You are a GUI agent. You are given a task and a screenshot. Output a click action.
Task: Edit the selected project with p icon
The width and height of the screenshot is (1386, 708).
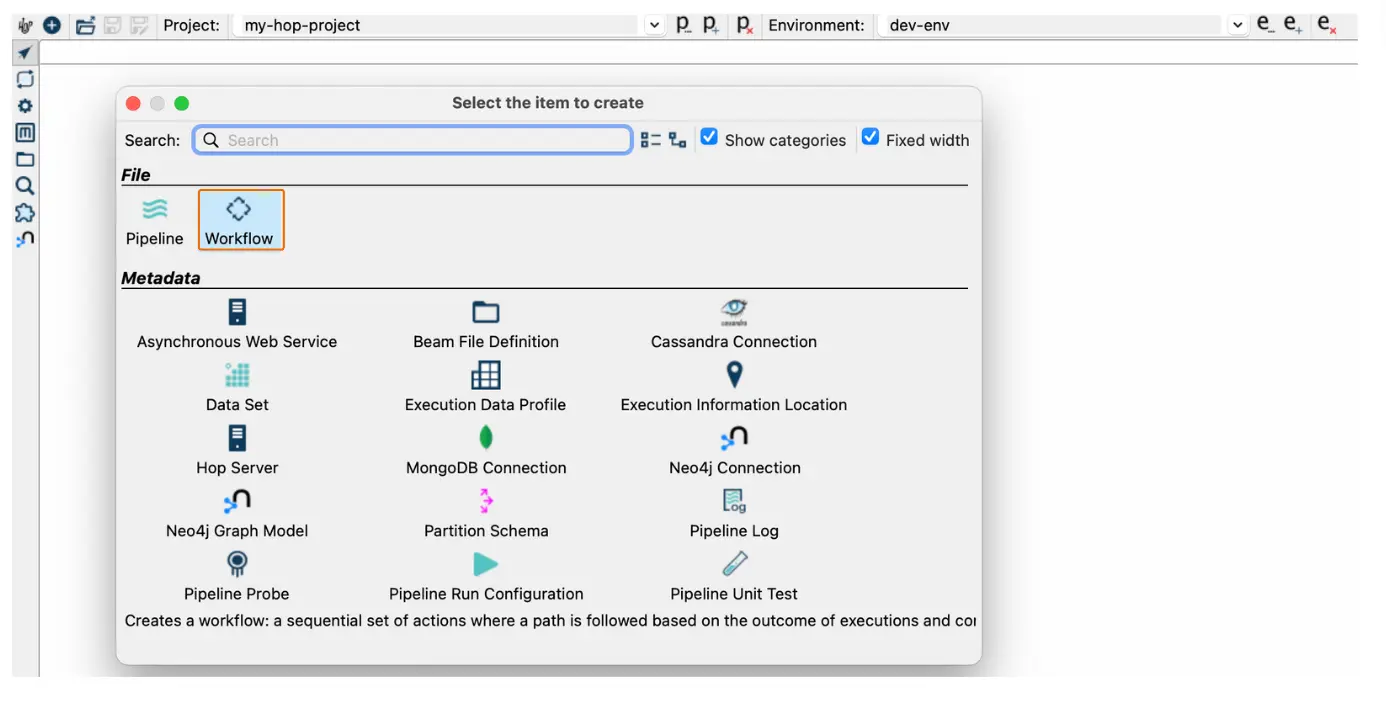pyautogui.click(x=683, y=25)
